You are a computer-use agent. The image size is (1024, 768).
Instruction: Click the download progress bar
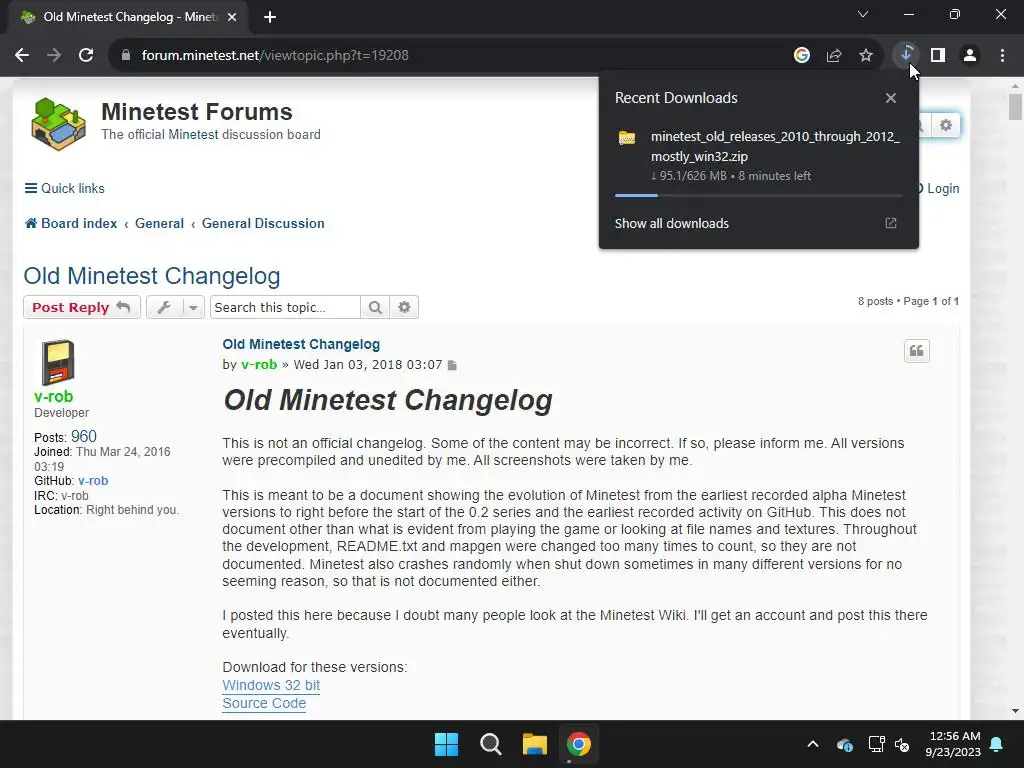tap(758, 195)
